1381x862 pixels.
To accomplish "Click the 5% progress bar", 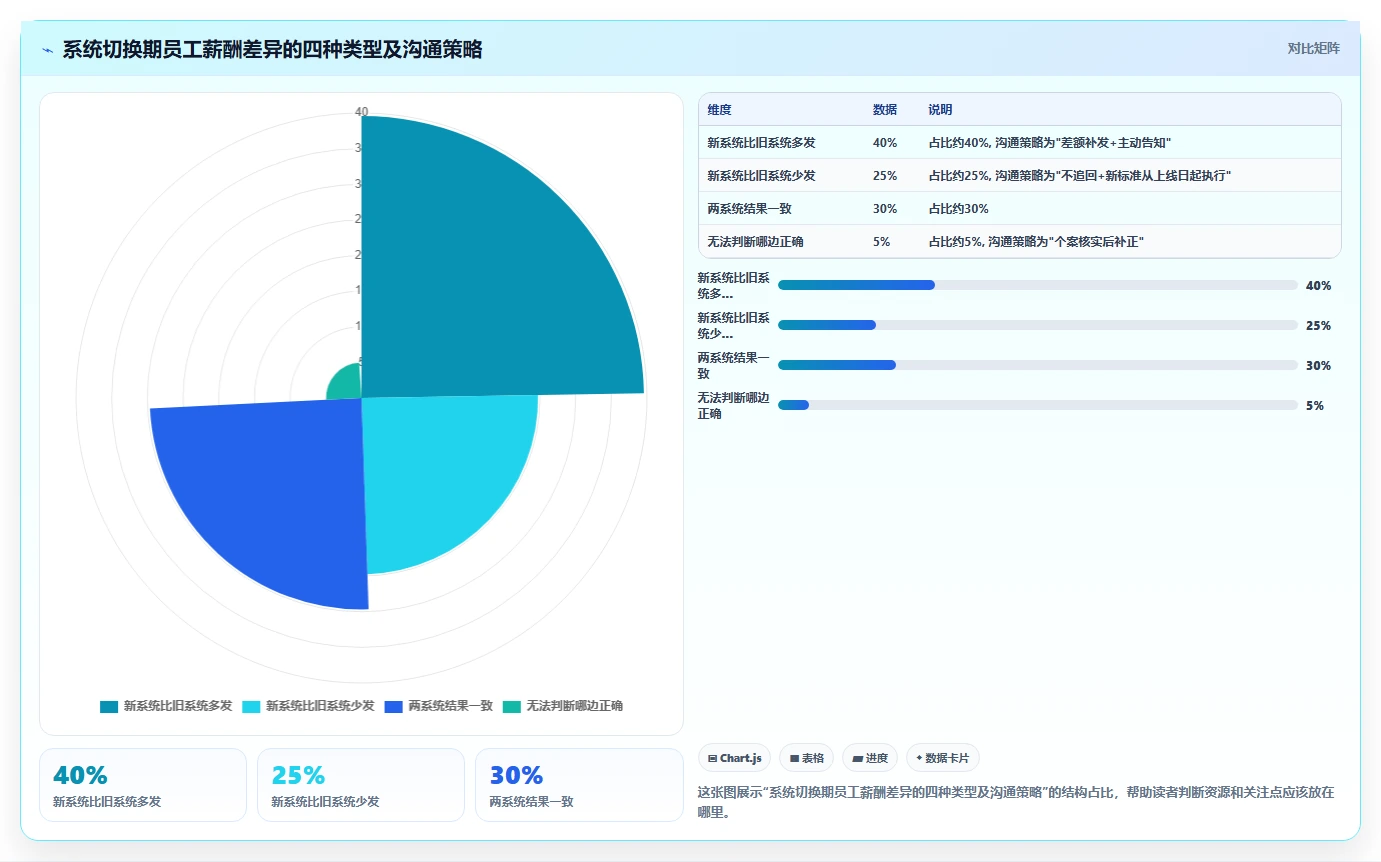I will [x=1037, y=405].
